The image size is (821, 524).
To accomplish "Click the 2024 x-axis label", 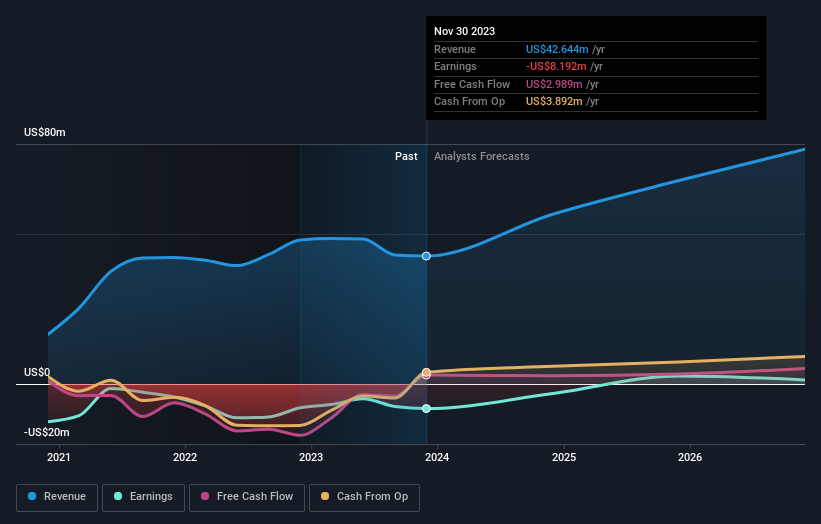I will [437, 458].
